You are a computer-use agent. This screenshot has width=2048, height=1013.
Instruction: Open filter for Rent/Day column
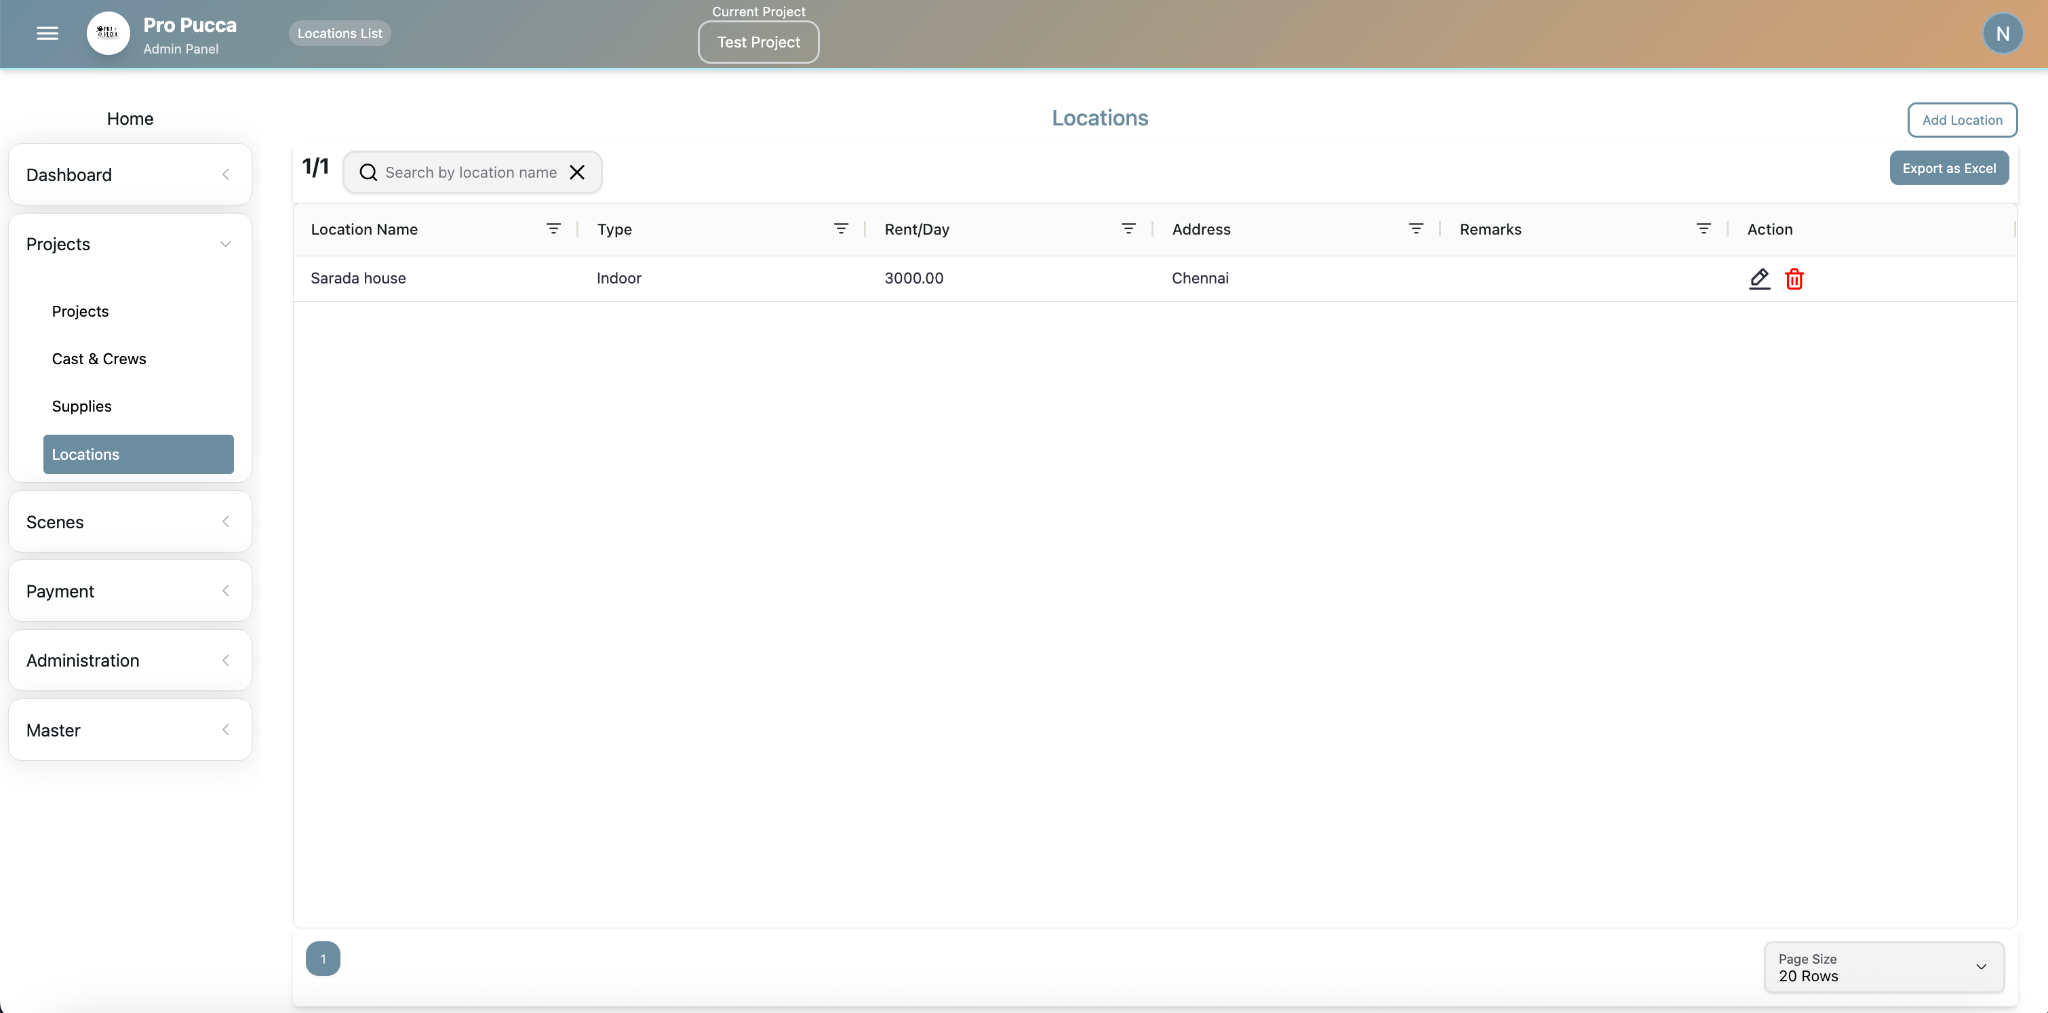point(1128,229)
